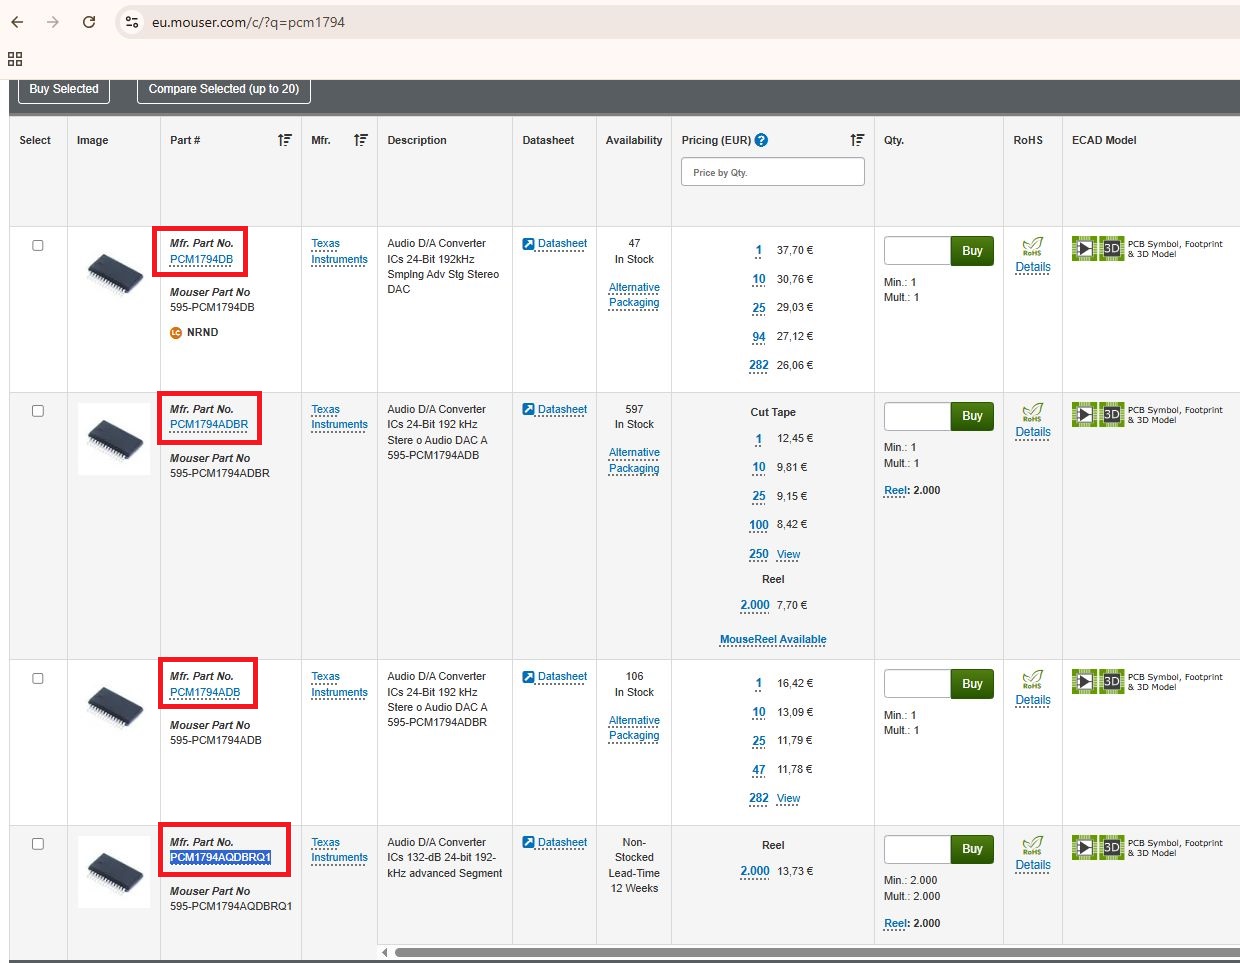Open the browser apps grid icon
This screenshot has width=1240, height=963.
(x=15, y=59)
